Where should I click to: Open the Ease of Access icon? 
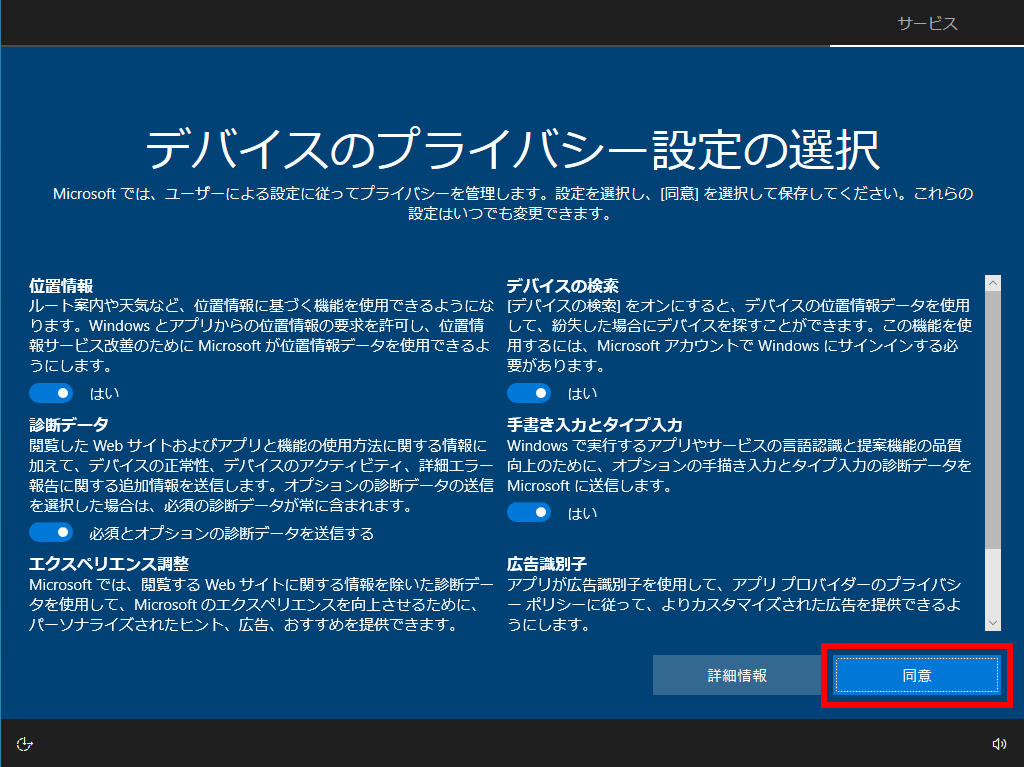24,744
